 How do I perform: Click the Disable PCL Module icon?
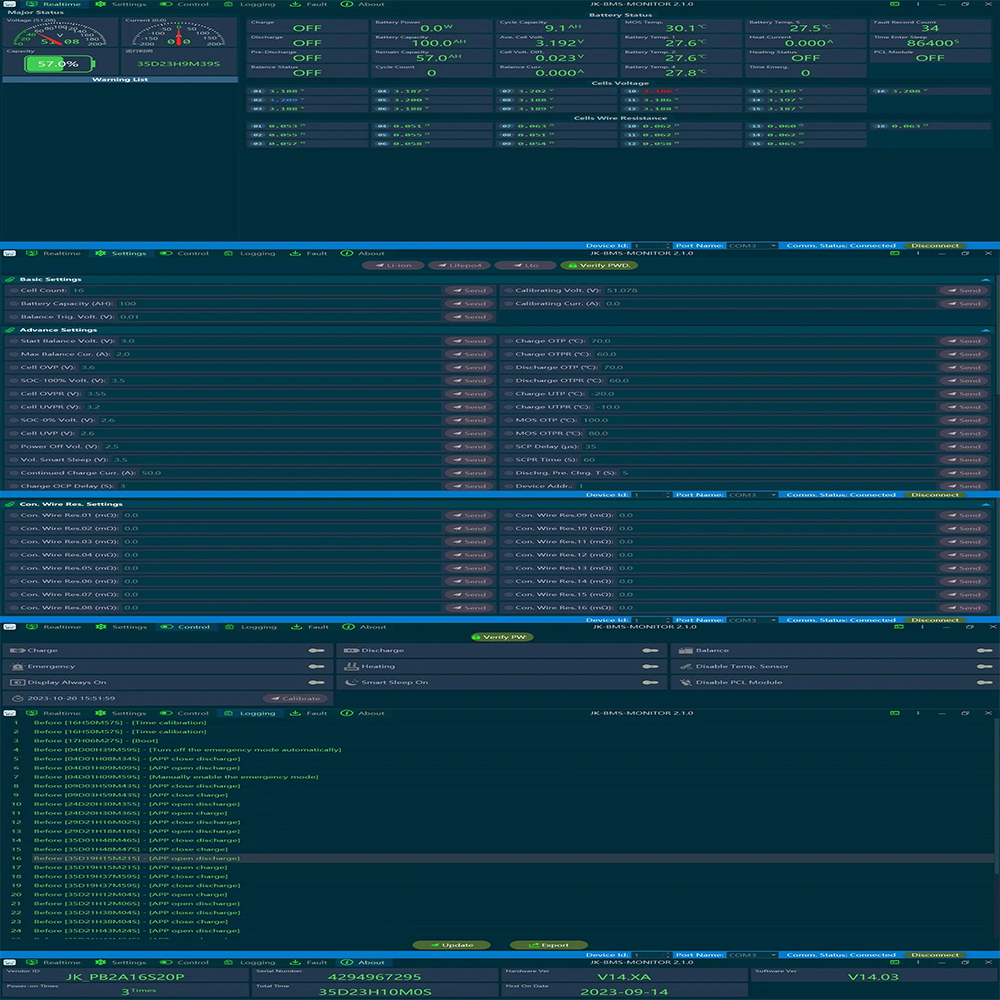[x=685, y=683]
